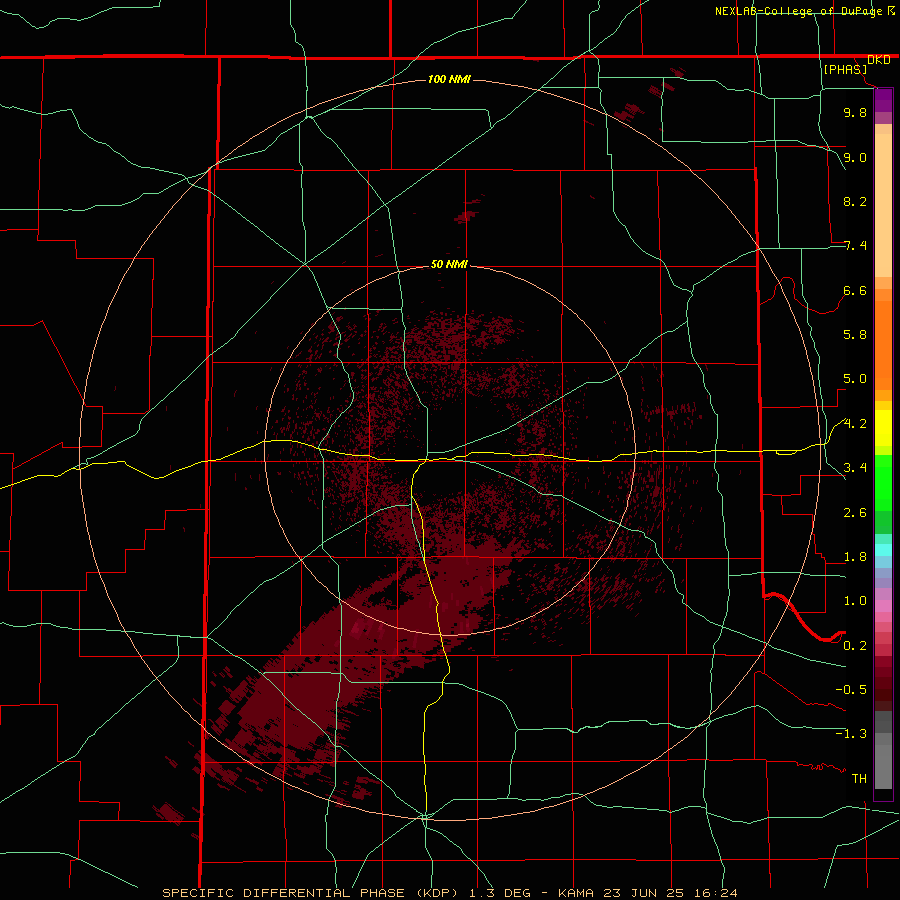Image resolution: width=900 pixels, height=900 pixels.
Task: Click the 0.2 legend value
Action: coord(855,646)
